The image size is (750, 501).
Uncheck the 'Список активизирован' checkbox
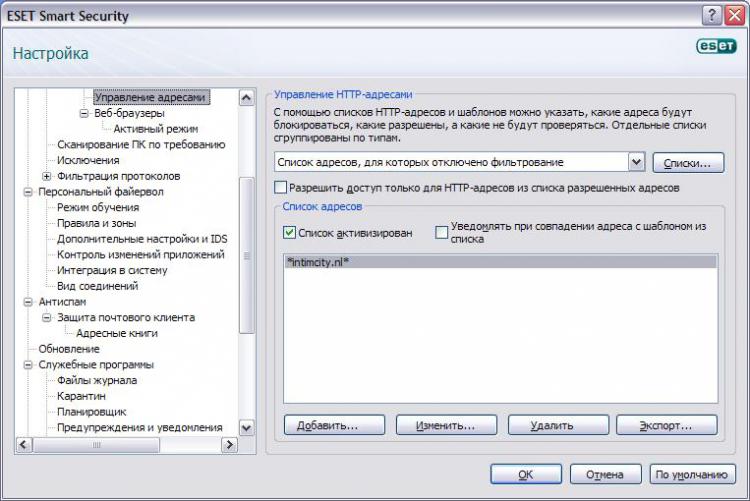(290, 232)
